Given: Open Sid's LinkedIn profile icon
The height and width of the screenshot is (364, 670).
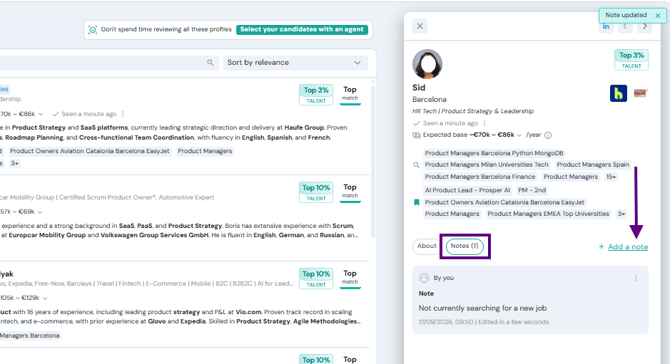Looking at the screenshot, I should (606, 27).
